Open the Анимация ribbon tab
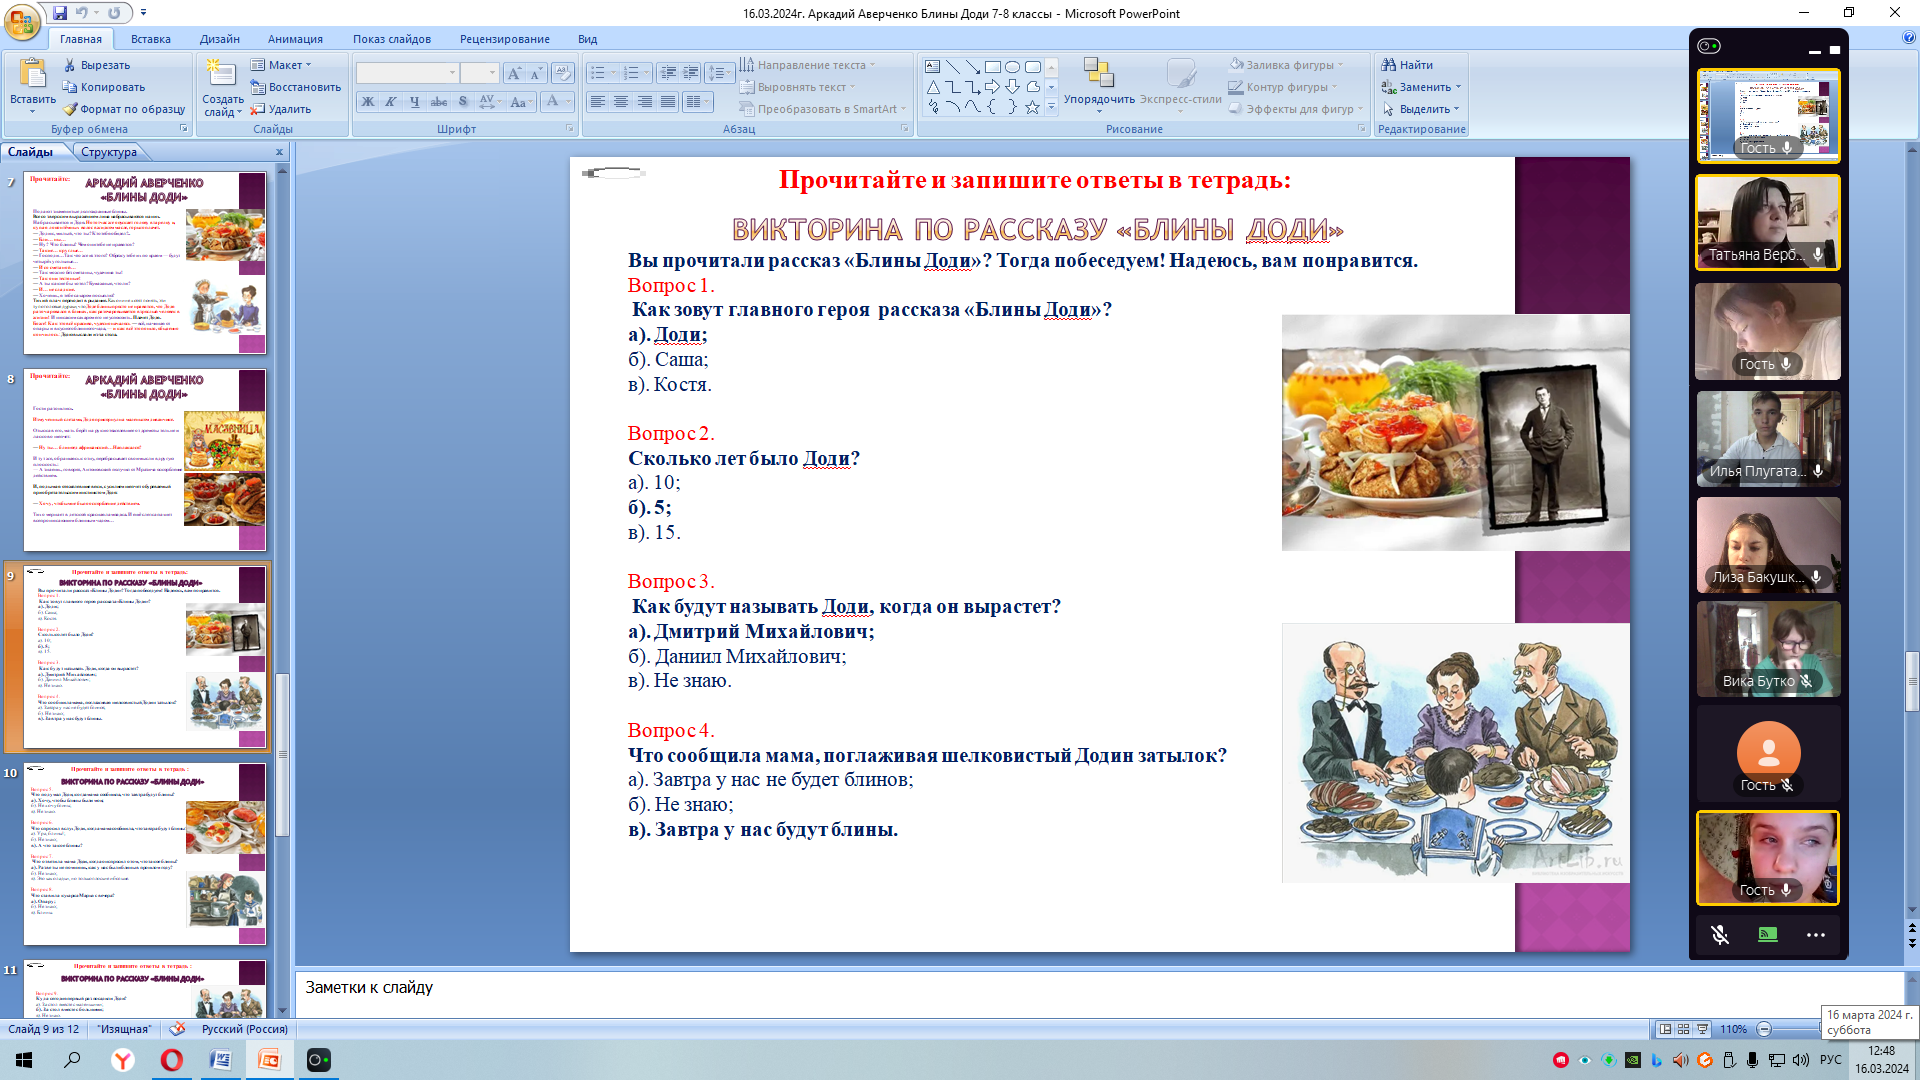1920x1080 pixels. click(x=295, y=39)
